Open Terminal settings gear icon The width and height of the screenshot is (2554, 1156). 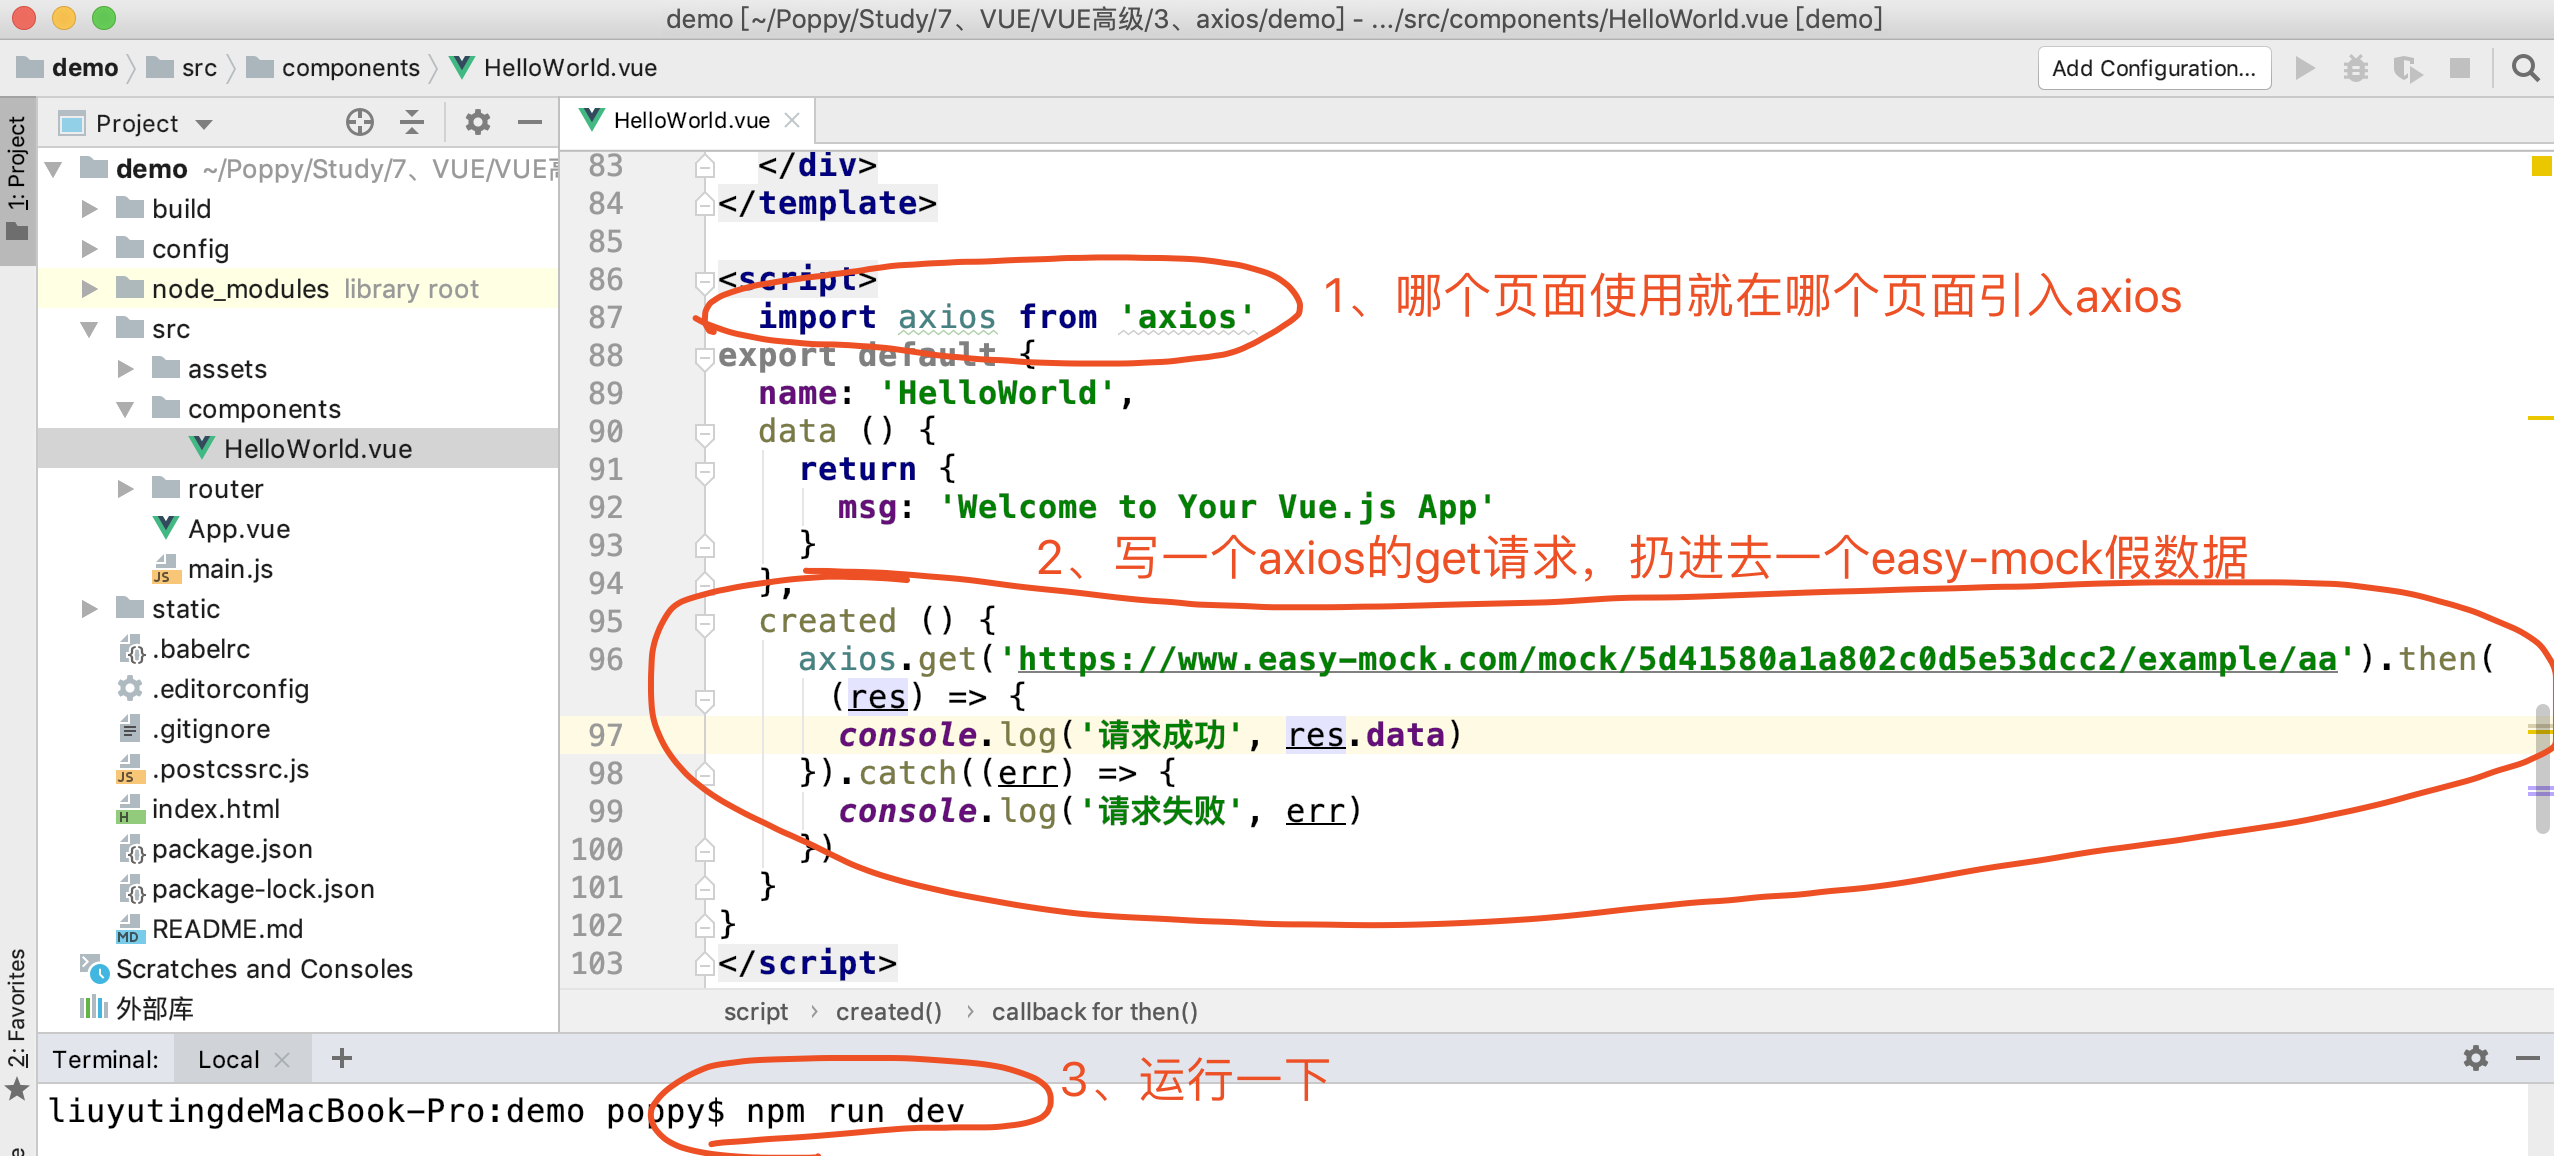click(2475, 1058)
